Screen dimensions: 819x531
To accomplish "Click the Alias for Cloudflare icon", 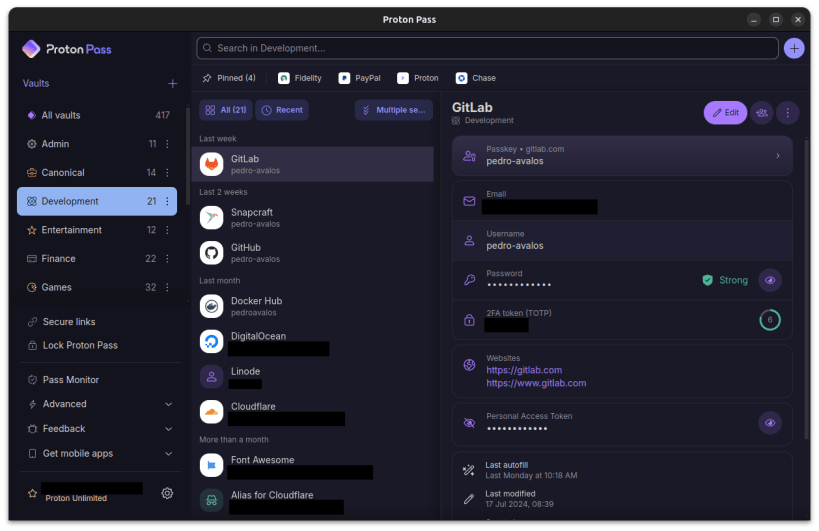I will click(x=212, y=500).
